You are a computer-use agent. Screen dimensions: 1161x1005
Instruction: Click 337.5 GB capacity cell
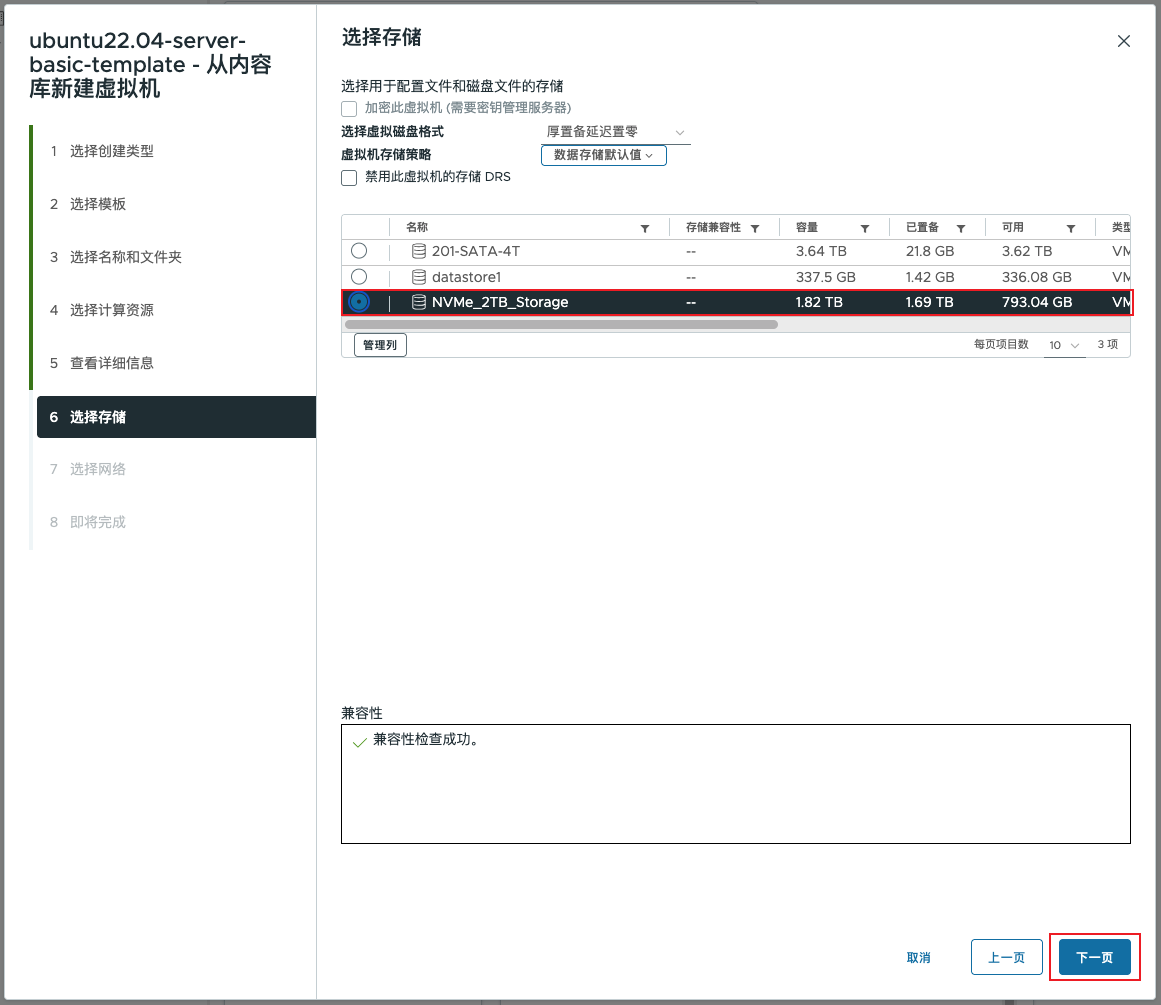(826, 277)
